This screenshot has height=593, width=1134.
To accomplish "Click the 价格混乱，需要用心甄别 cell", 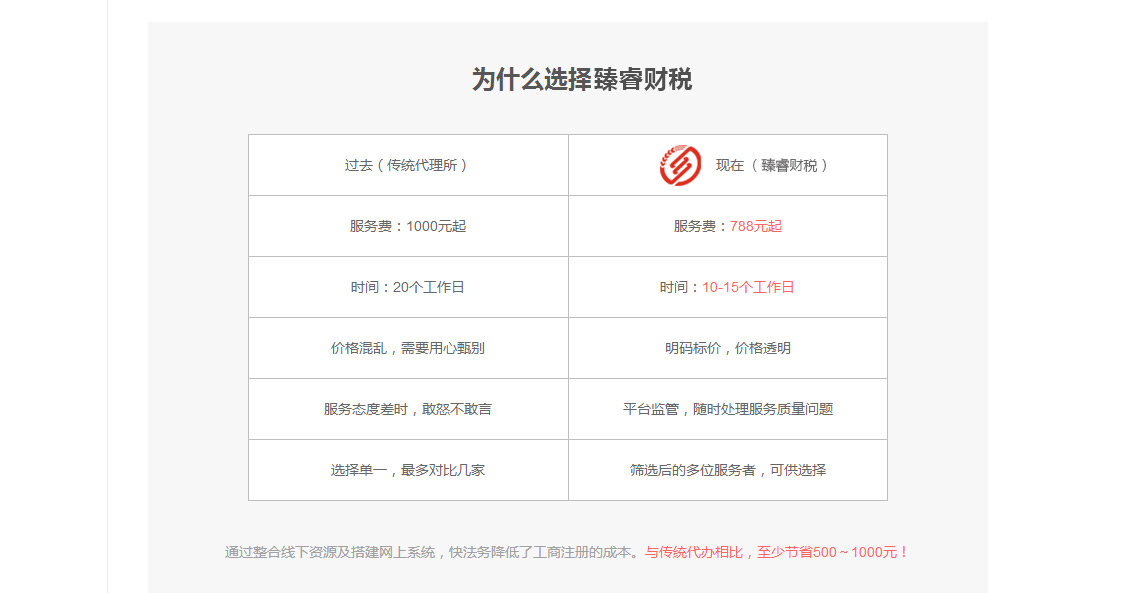I will click(x=408, y=348).
